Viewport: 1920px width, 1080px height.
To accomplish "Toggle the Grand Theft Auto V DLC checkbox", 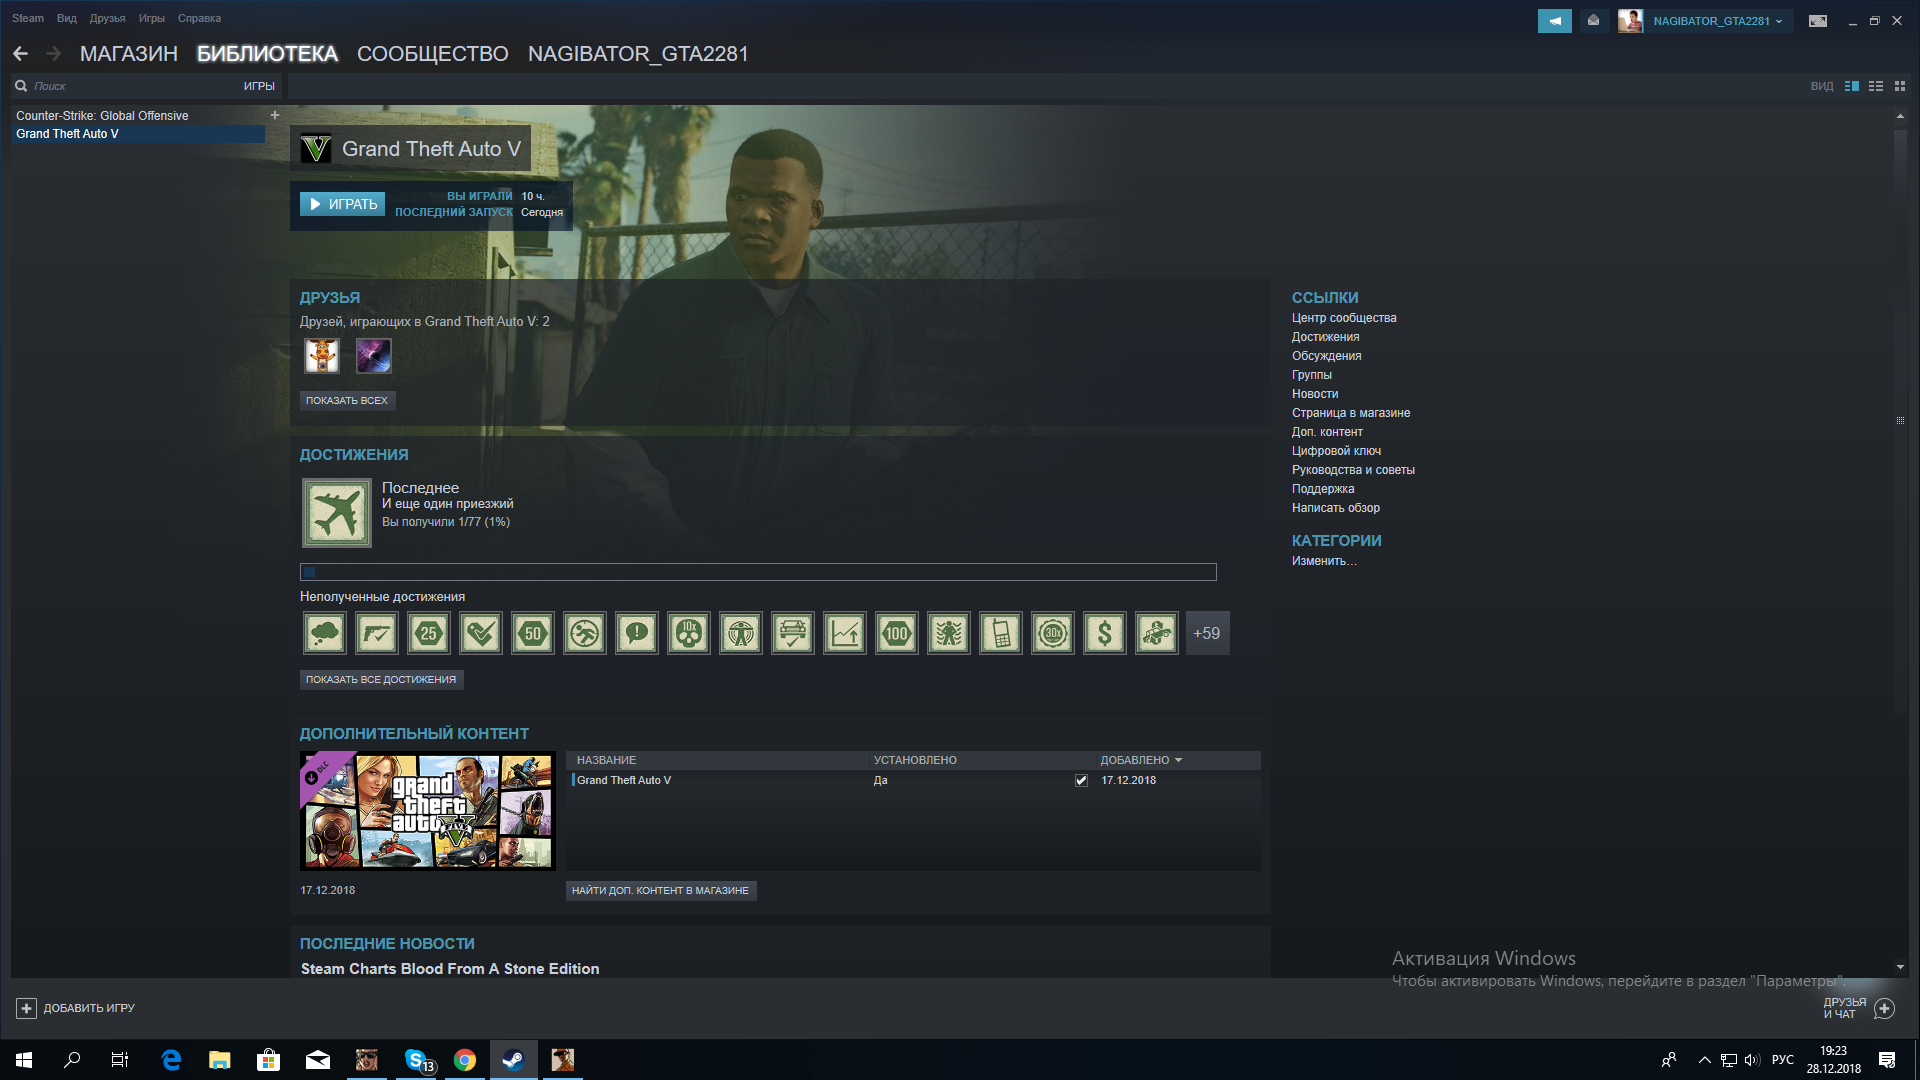I will pyautogui.click(x=1081, y=781).
